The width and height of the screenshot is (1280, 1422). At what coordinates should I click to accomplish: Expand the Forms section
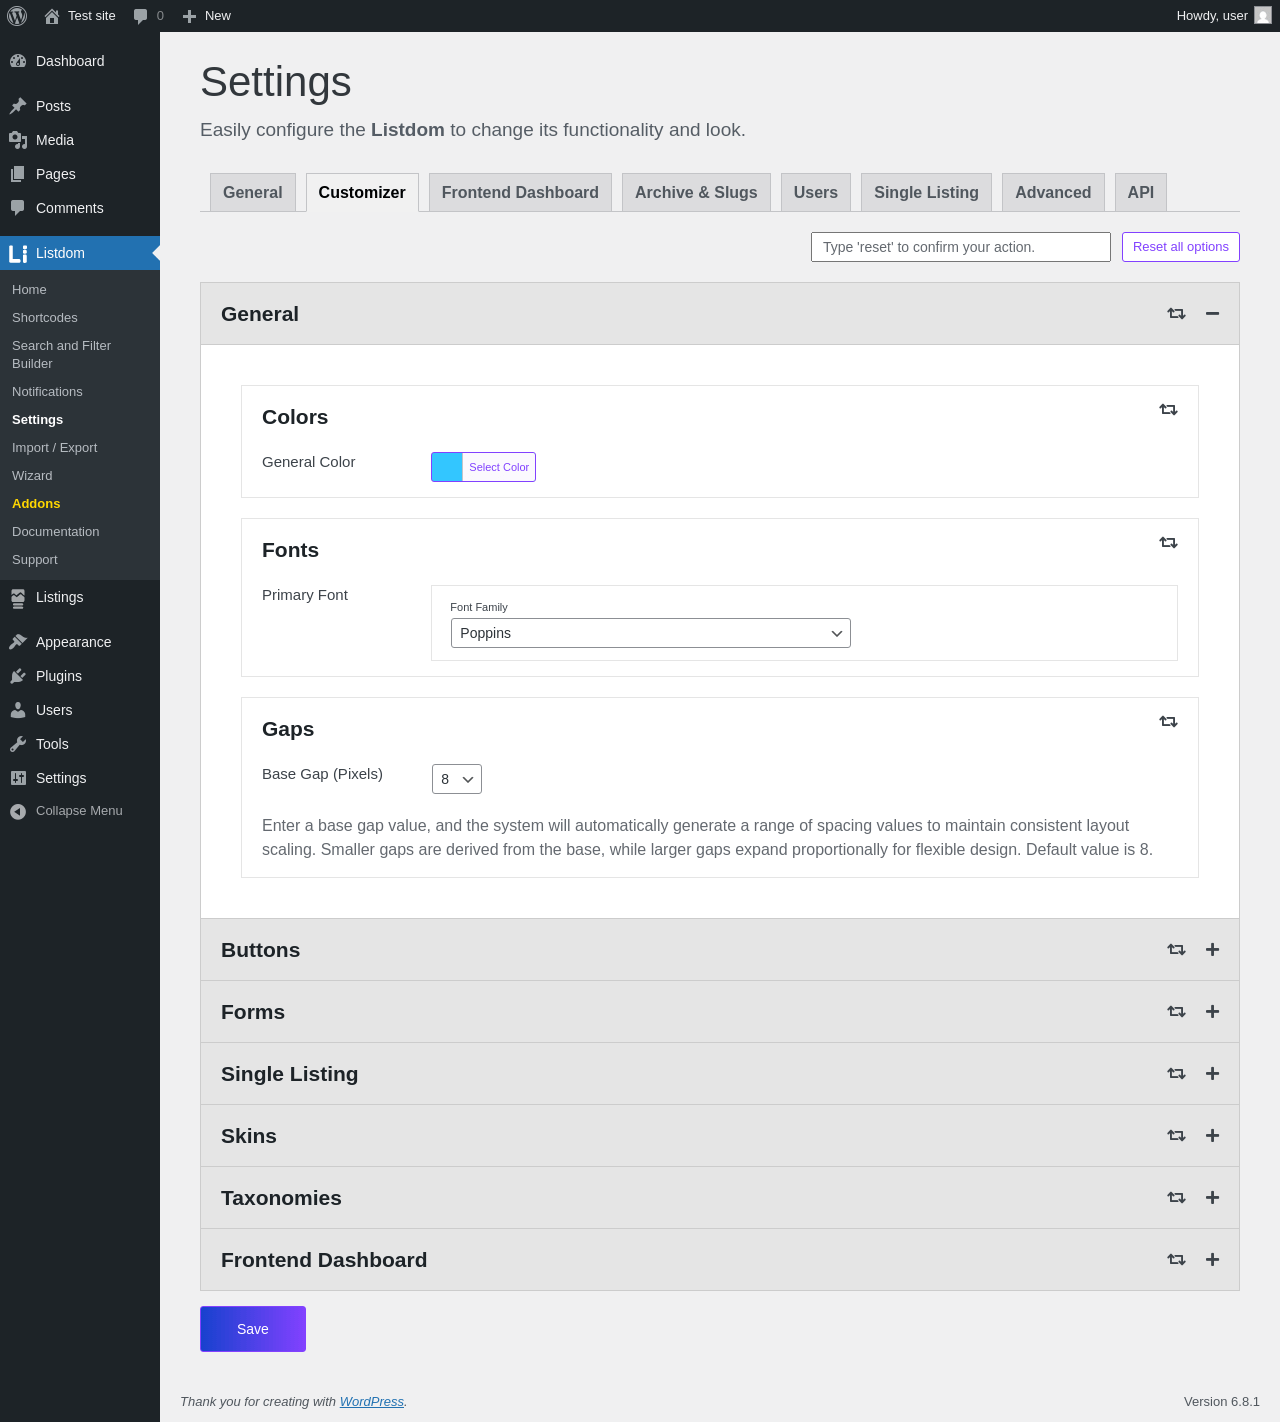(x=1212, y=1012)
